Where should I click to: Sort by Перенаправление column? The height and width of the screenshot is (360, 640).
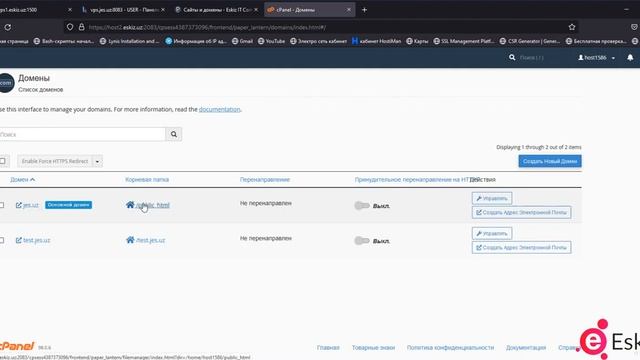coord(265,180)
